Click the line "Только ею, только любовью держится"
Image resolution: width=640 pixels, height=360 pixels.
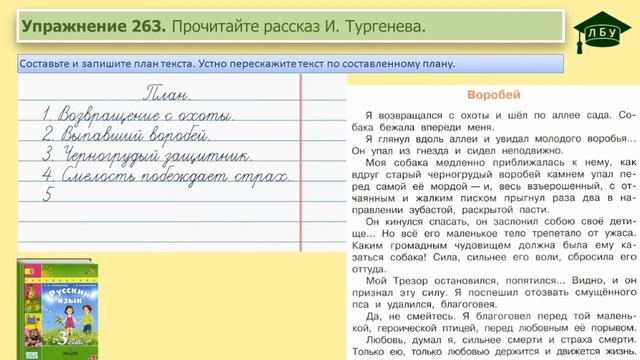(x=494, y=351)
